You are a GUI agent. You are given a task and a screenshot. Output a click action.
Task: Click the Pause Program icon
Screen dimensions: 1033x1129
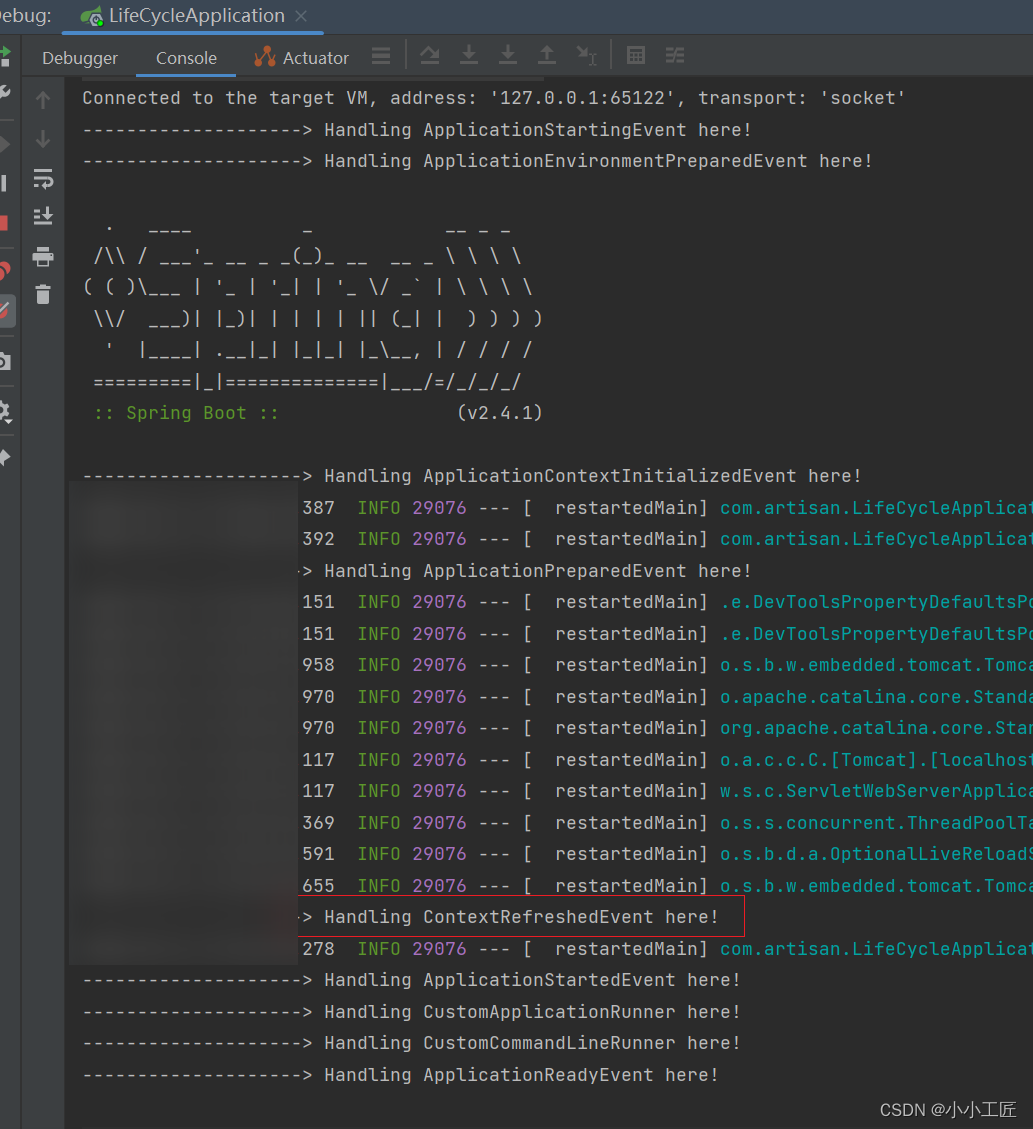(4, 183)
